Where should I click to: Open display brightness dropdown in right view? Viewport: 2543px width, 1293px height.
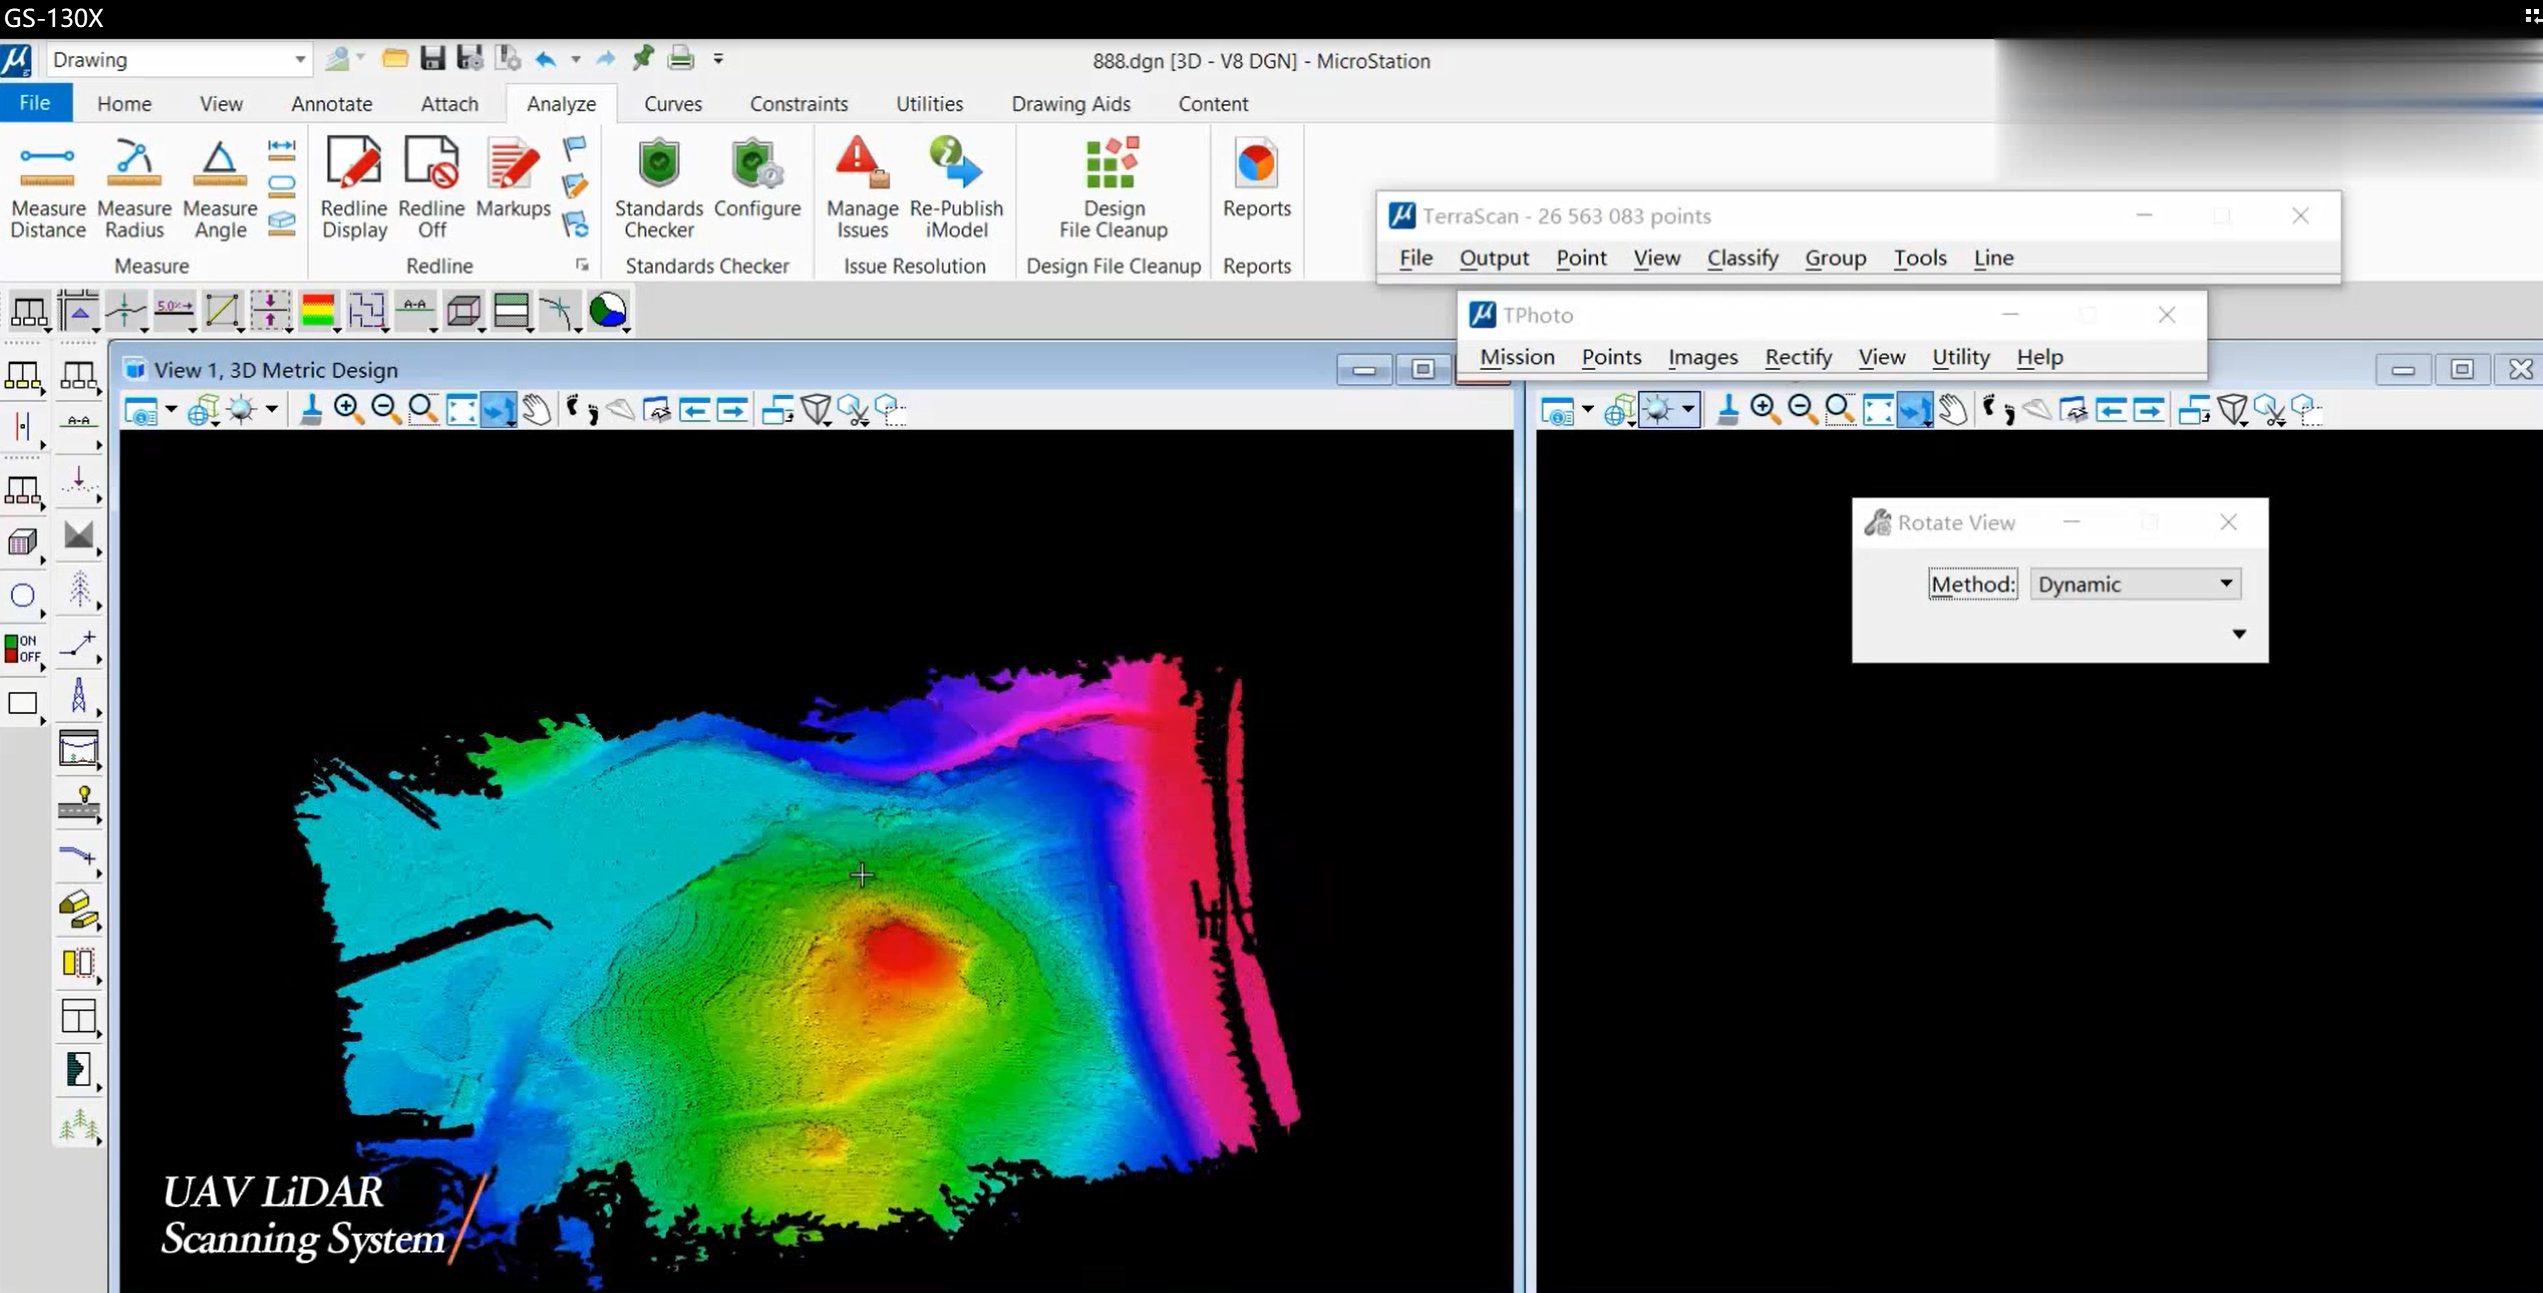click(x=1688, y=409)
